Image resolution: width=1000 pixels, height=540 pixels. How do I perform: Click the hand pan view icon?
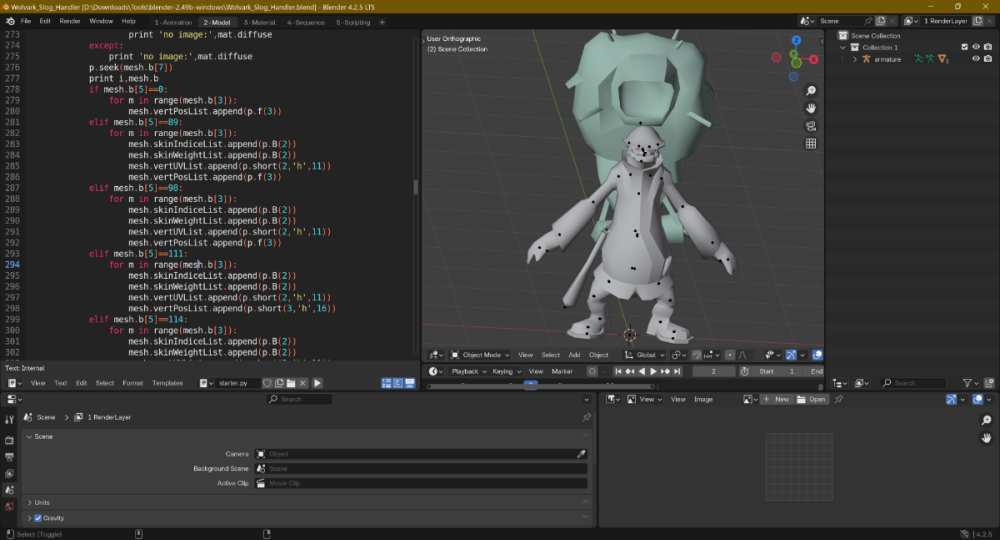pyautogui.click(x=811, y=108)
